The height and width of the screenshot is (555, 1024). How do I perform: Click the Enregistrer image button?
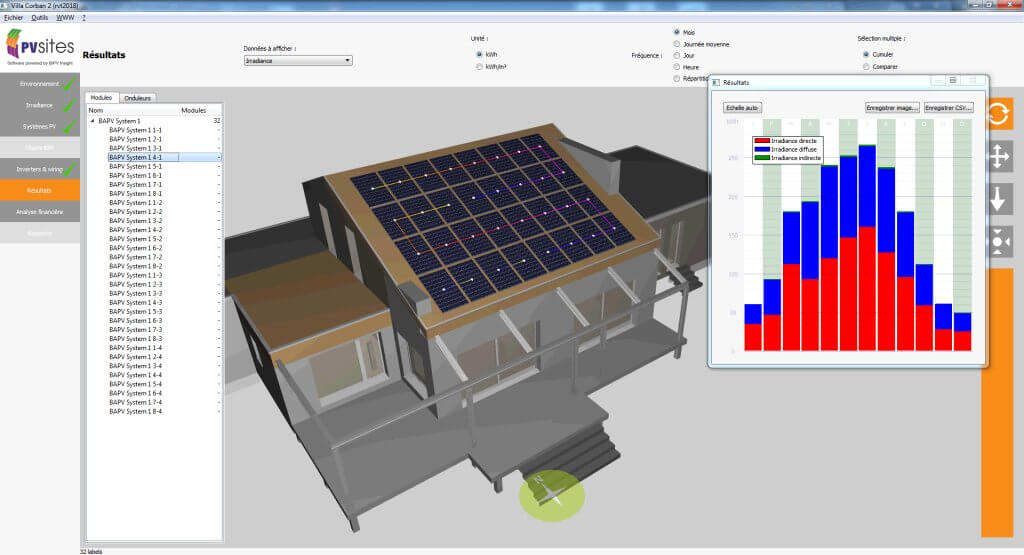point(892,107)
